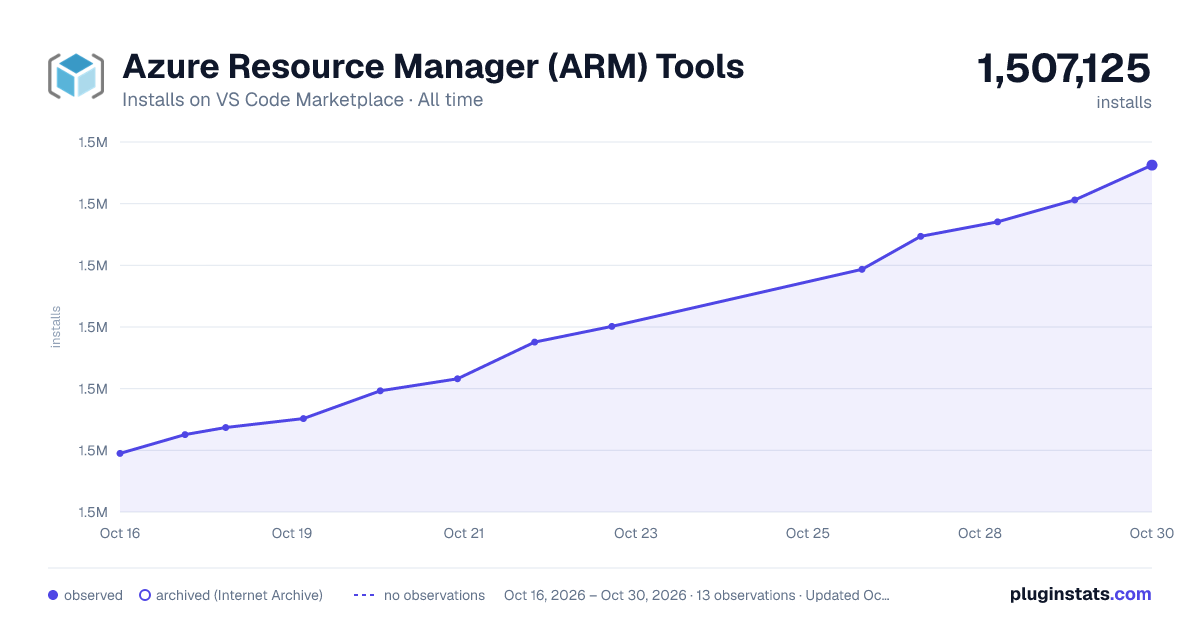This screenshot has width=1200, height=630.
Task: Open the pluginstats.com link
Action: 1080,594
